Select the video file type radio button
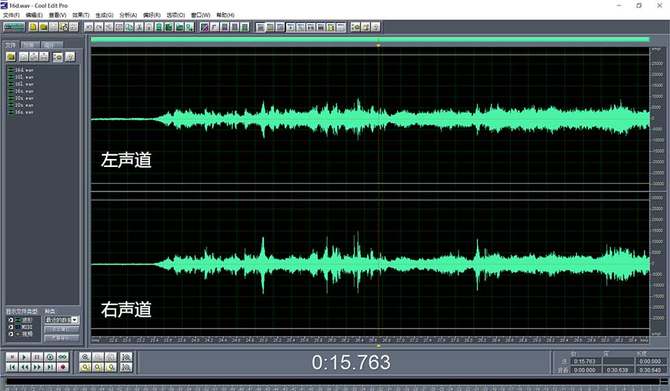This screenshot has height=391, width=670. click(11, 334)
